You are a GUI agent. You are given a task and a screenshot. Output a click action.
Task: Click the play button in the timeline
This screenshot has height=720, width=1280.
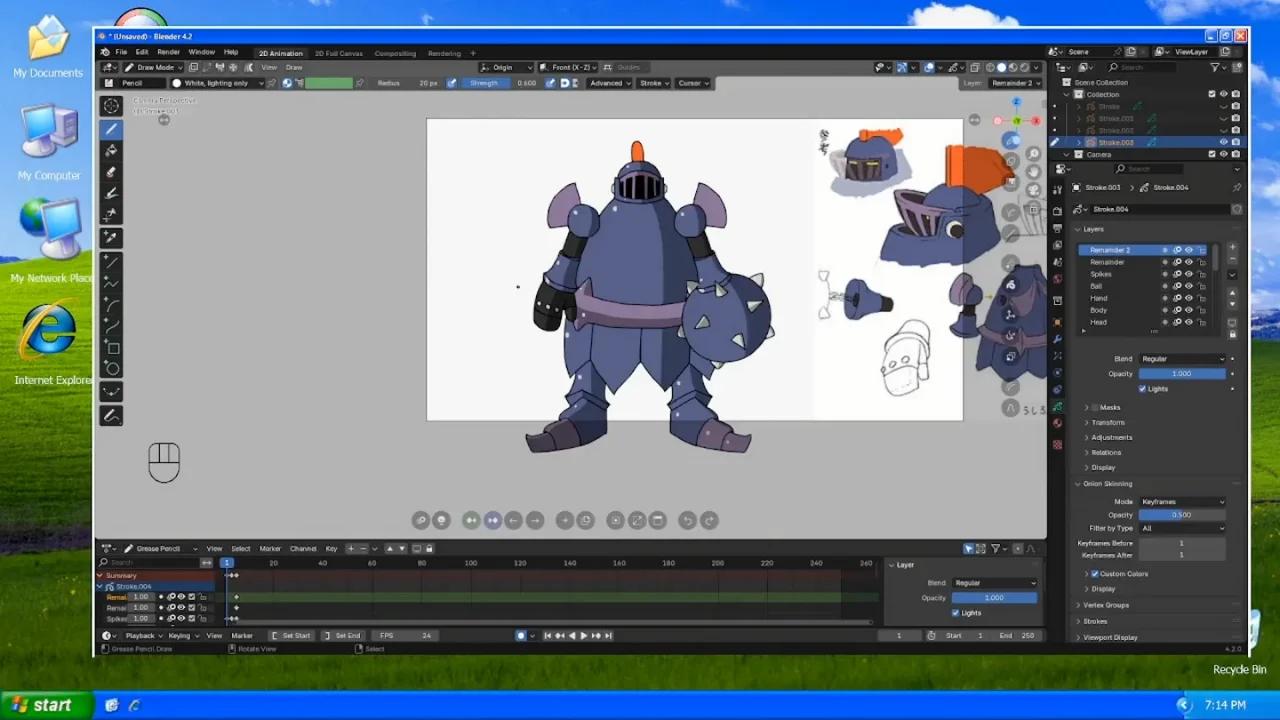coord(583,635)
